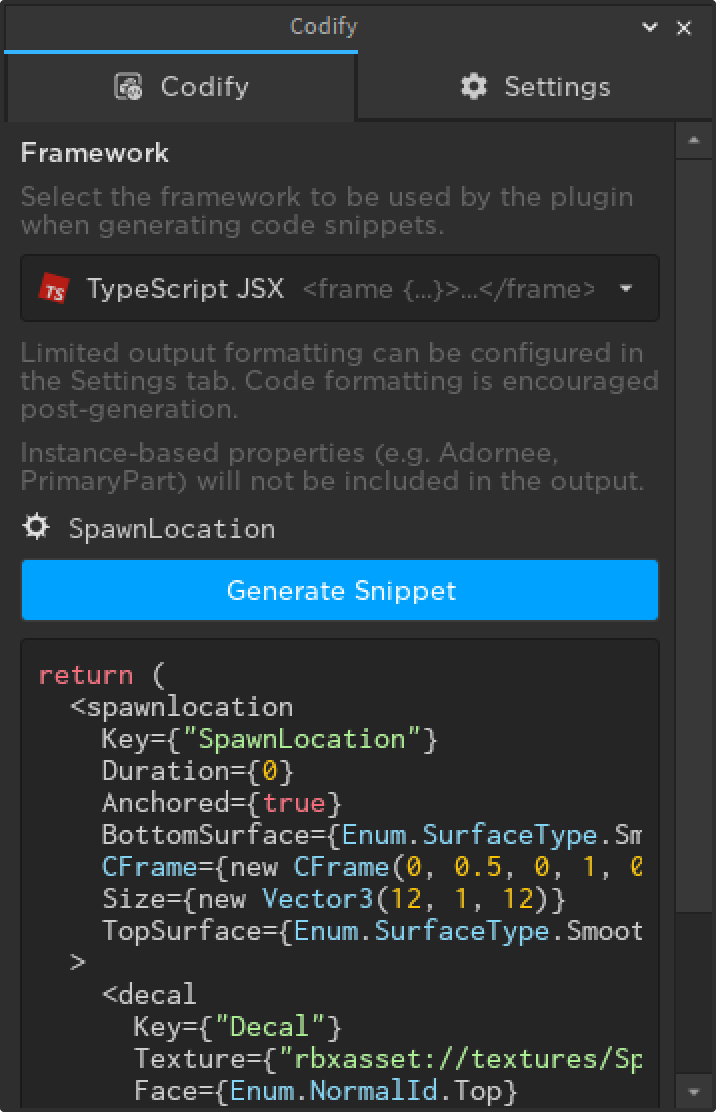This screenshot has width=716, height=1112.
Task: Click the 'Instance-based properties' note text
Action: tap(332, 467)
